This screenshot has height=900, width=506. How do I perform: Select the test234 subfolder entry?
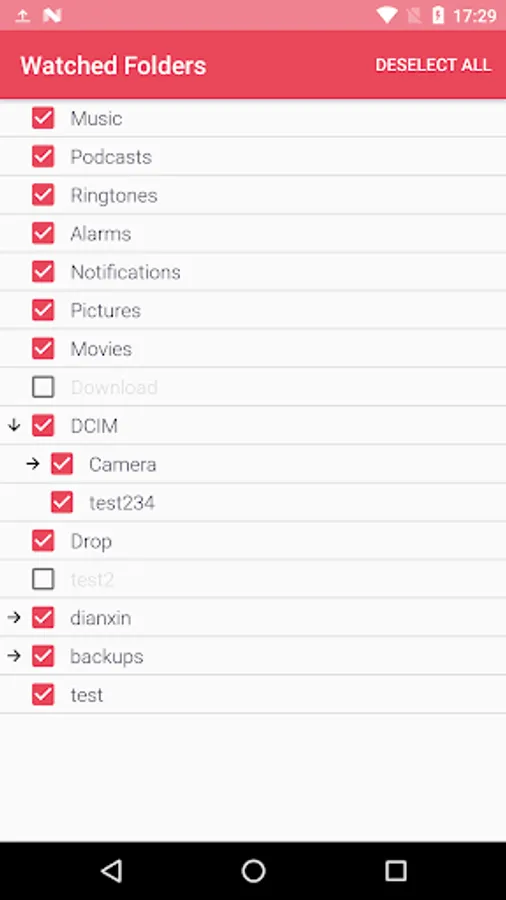pyautogui.click(x=253, y=502)
